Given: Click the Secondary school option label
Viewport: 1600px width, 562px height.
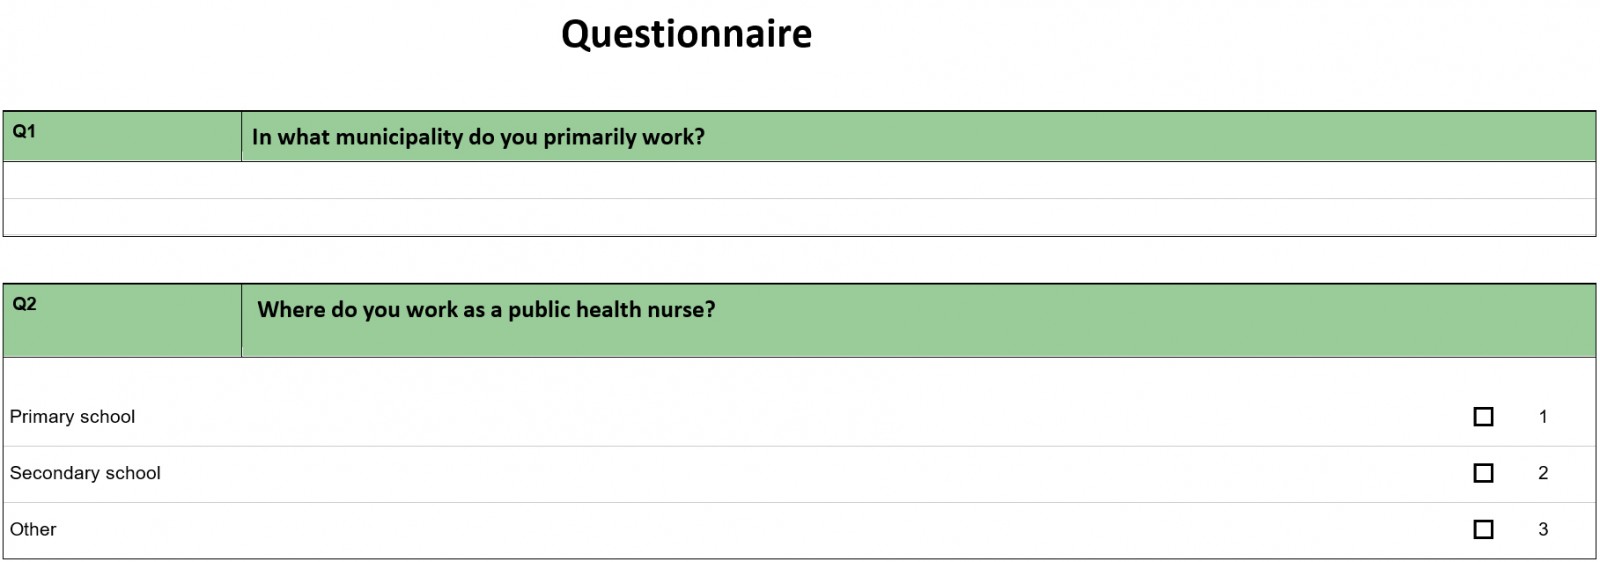Looking at the screenshot, I should coord(85,473).
